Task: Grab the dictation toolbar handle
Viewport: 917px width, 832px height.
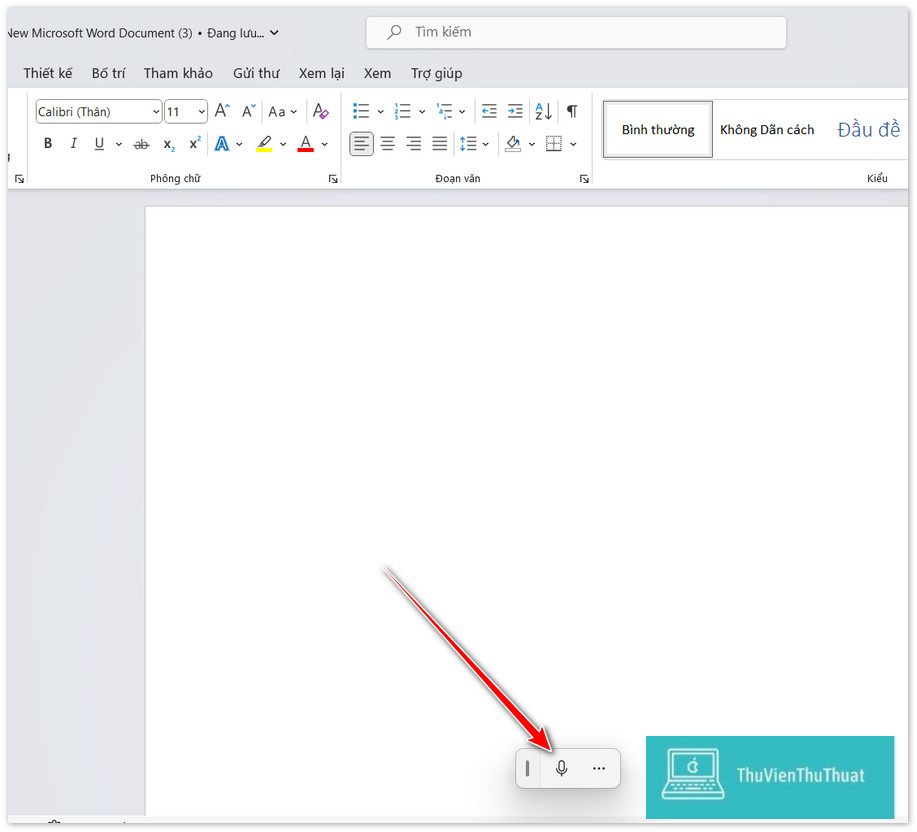Action: coord(528,768)
